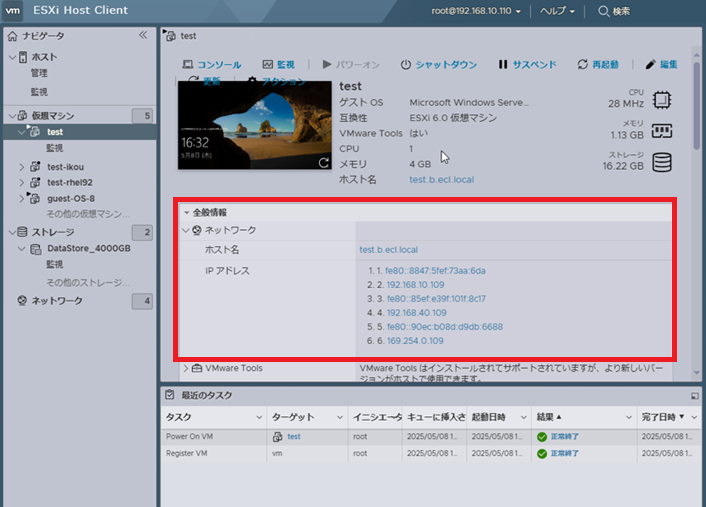Collapse the 全般情報 section

(x=187, y=213)
